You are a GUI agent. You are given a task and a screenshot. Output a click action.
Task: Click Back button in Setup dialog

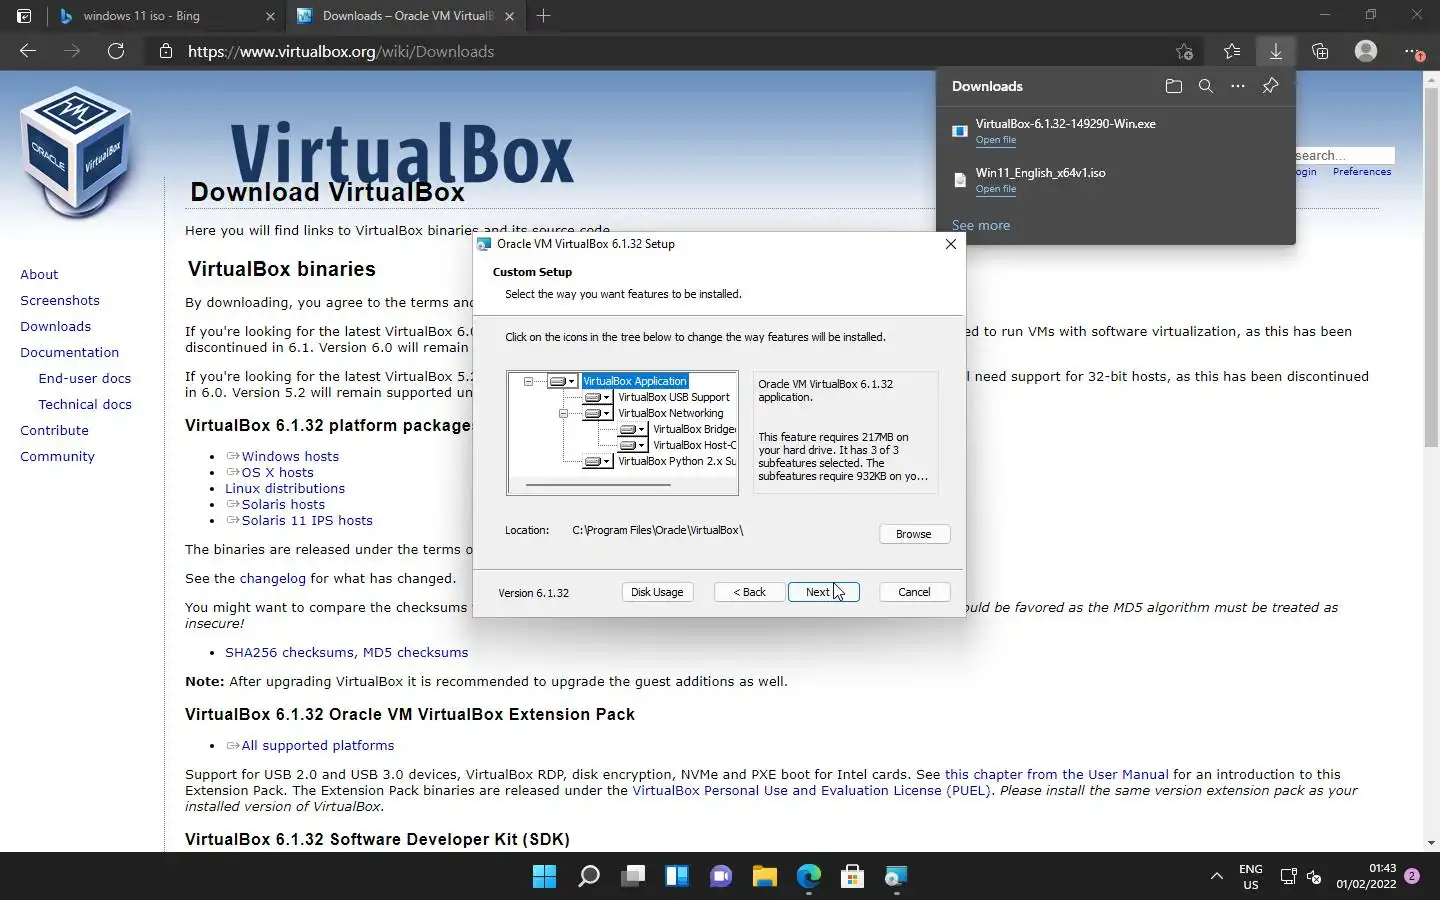tap(749, 592)
